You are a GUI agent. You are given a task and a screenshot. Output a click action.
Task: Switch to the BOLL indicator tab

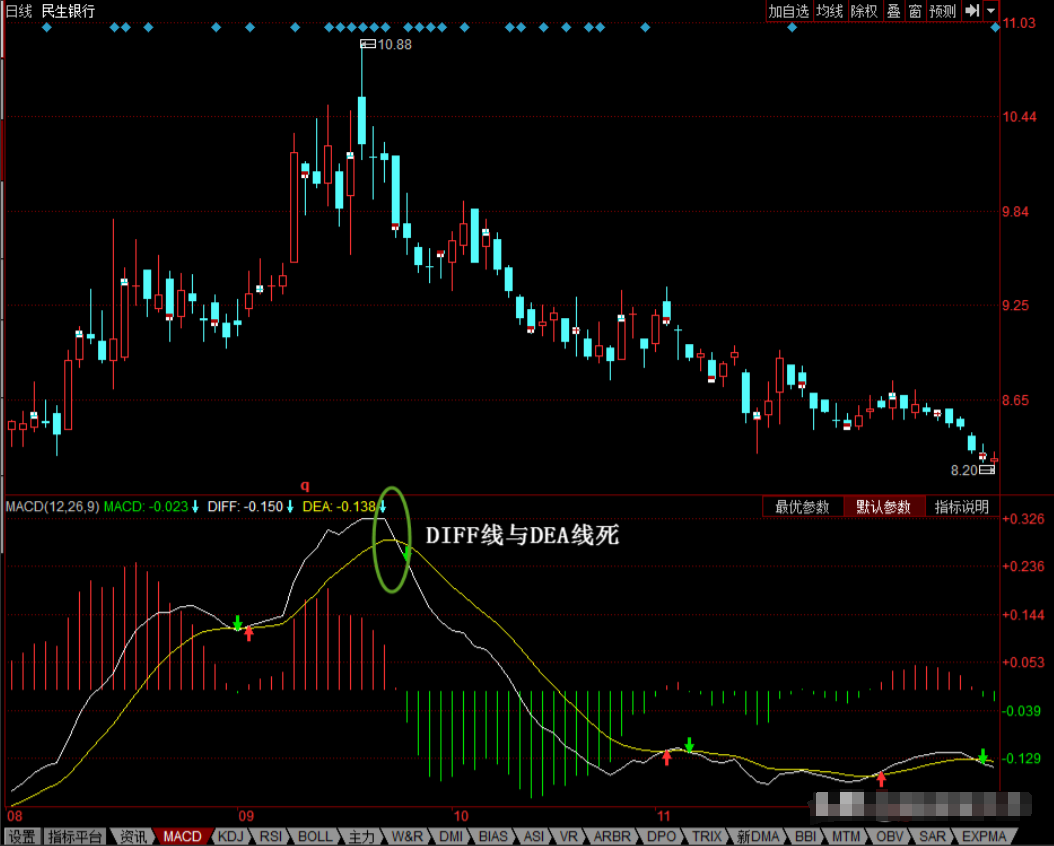click(315, 837)
